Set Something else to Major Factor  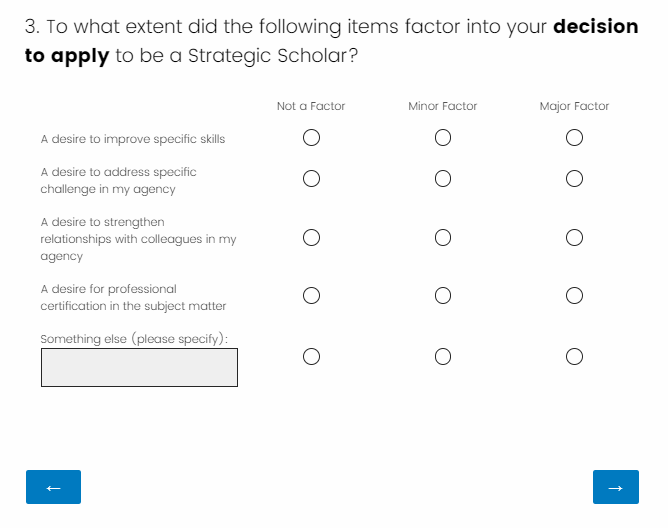(574, 356)
